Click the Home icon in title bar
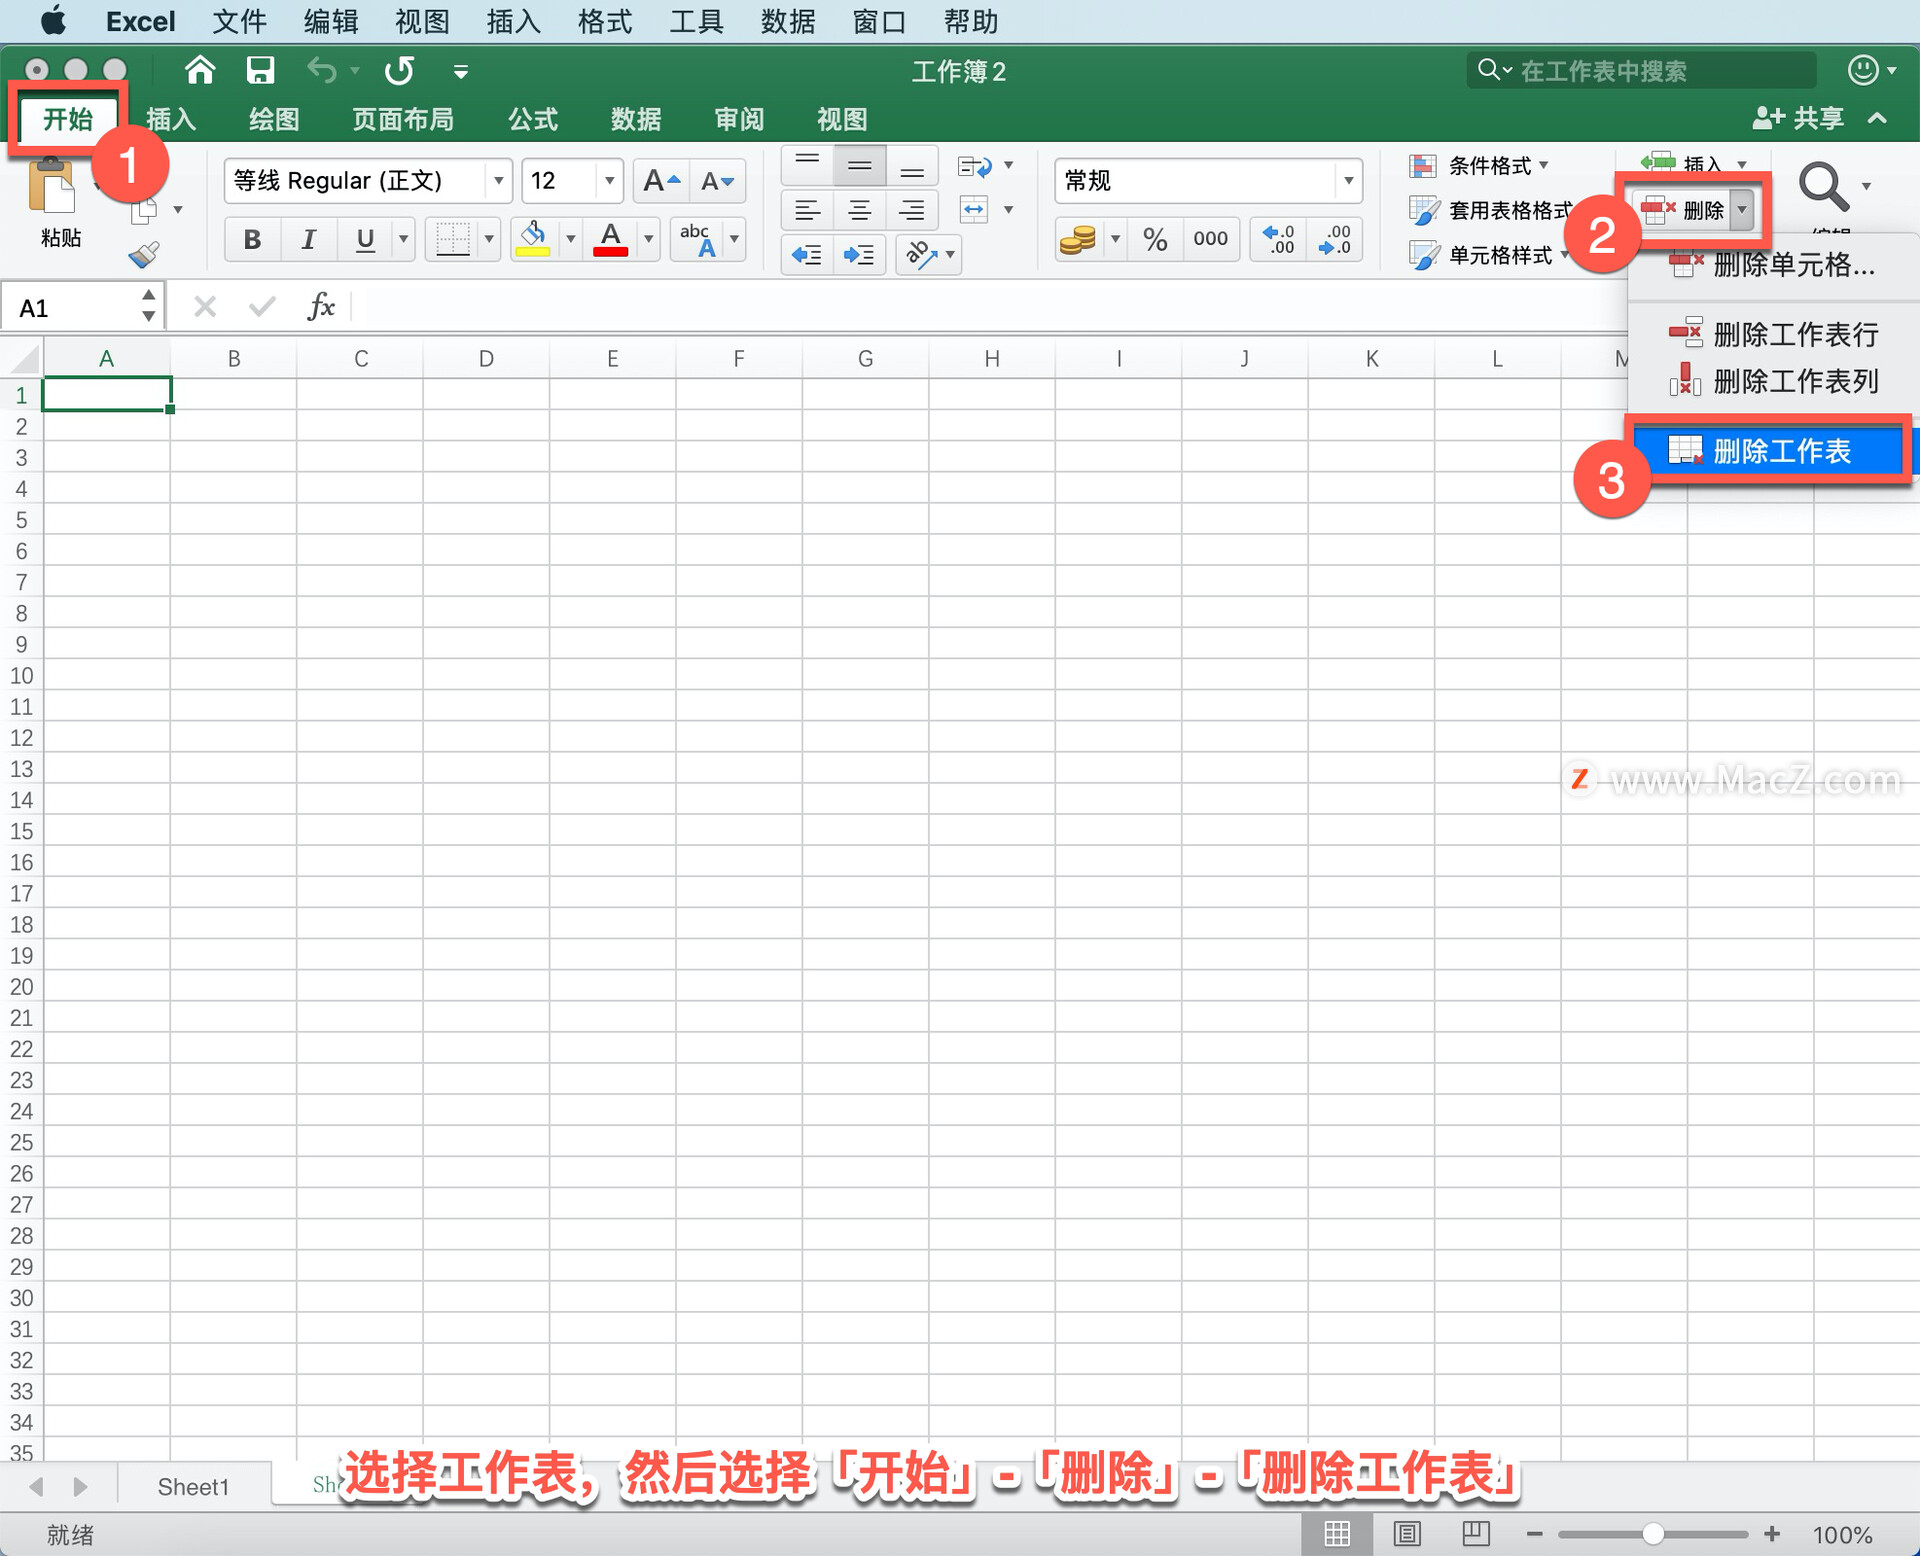This screenshot has height=1556, width=1920. pyautogui.click(x=200, y=71)
